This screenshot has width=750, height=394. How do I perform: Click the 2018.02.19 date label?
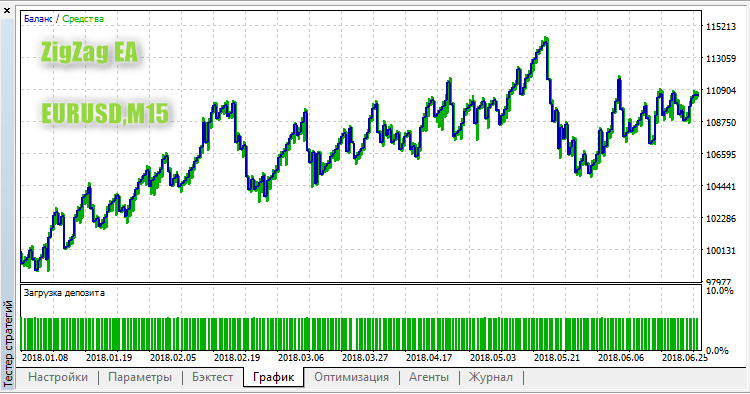[x=237, y=358]
